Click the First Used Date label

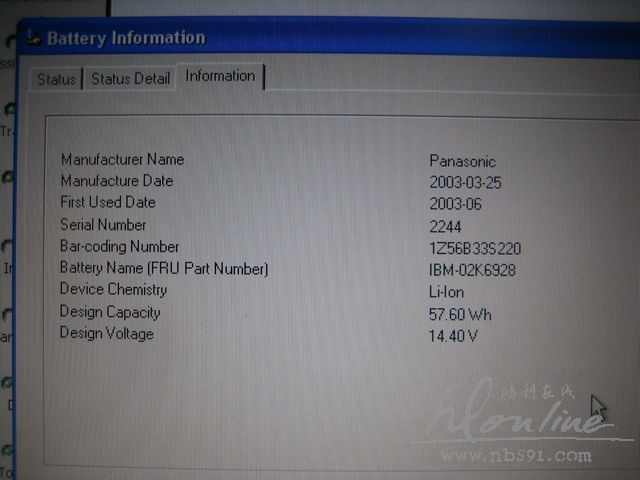[108, 203]
